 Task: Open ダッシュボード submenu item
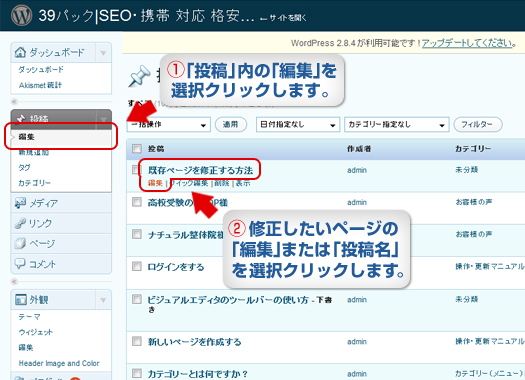41,70
